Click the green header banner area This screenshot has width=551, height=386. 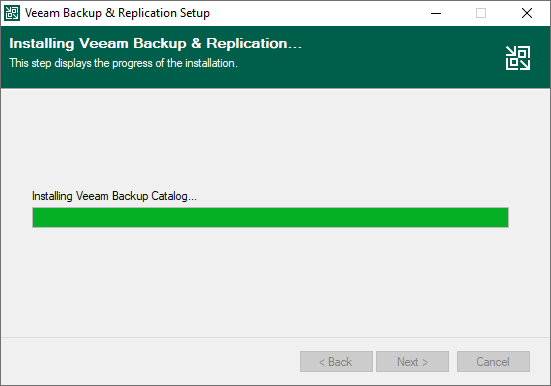pyautogui.click(x=276, y=57)
